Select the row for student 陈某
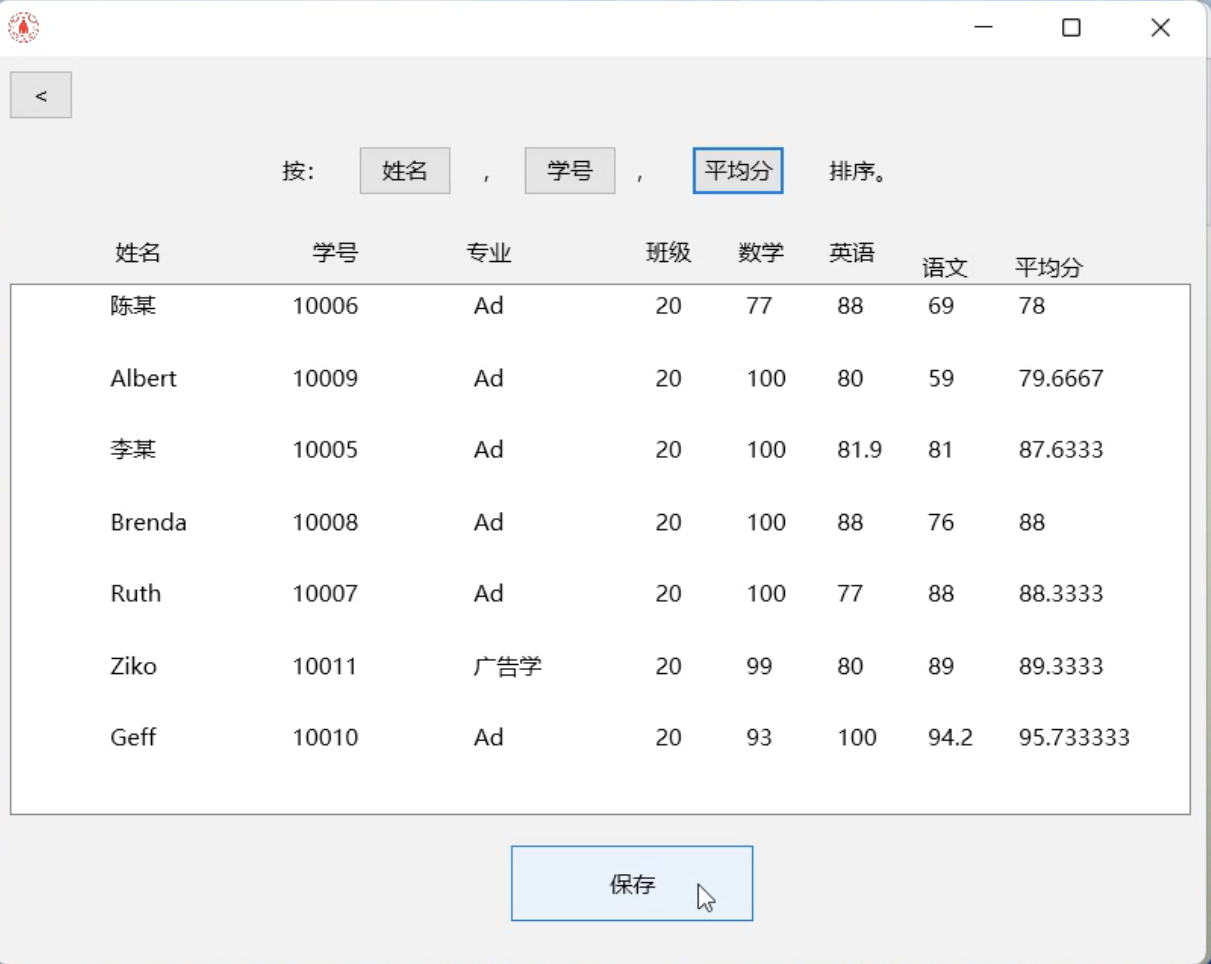This screenshot has width=1211, height=964. tap(131, 306)
